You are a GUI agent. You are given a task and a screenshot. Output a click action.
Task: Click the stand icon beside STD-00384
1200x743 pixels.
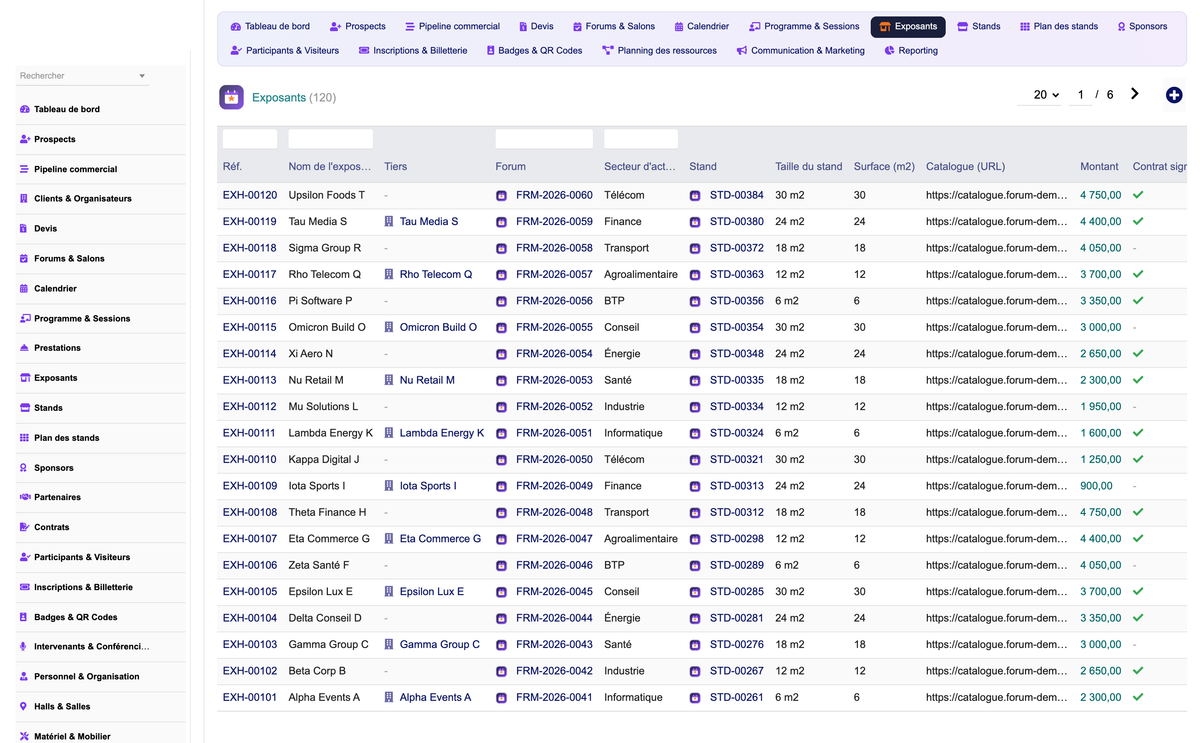pyautogui.click(x=695, y=195)
